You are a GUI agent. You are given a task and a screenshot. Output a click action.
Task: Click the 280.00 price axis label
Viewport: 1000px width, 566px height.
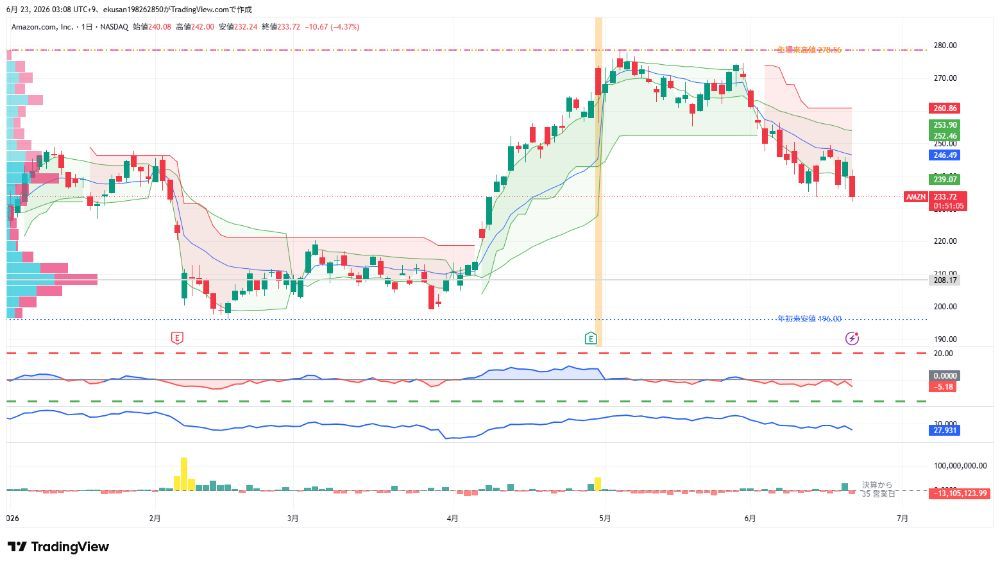(x=945, y=45)
